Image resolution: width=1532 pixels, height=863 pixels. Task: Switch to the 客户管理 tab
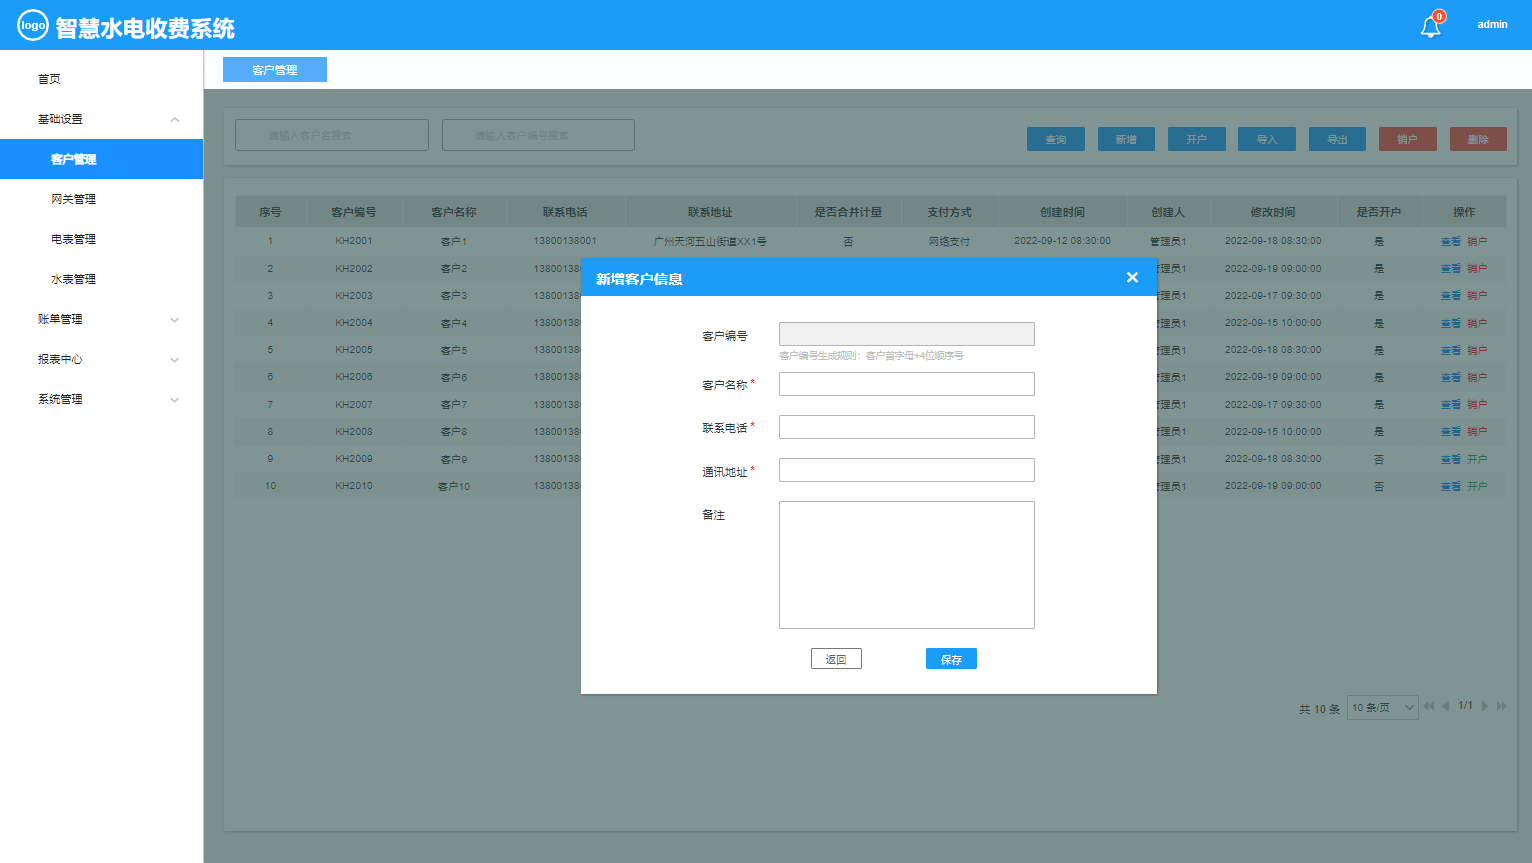275,70
